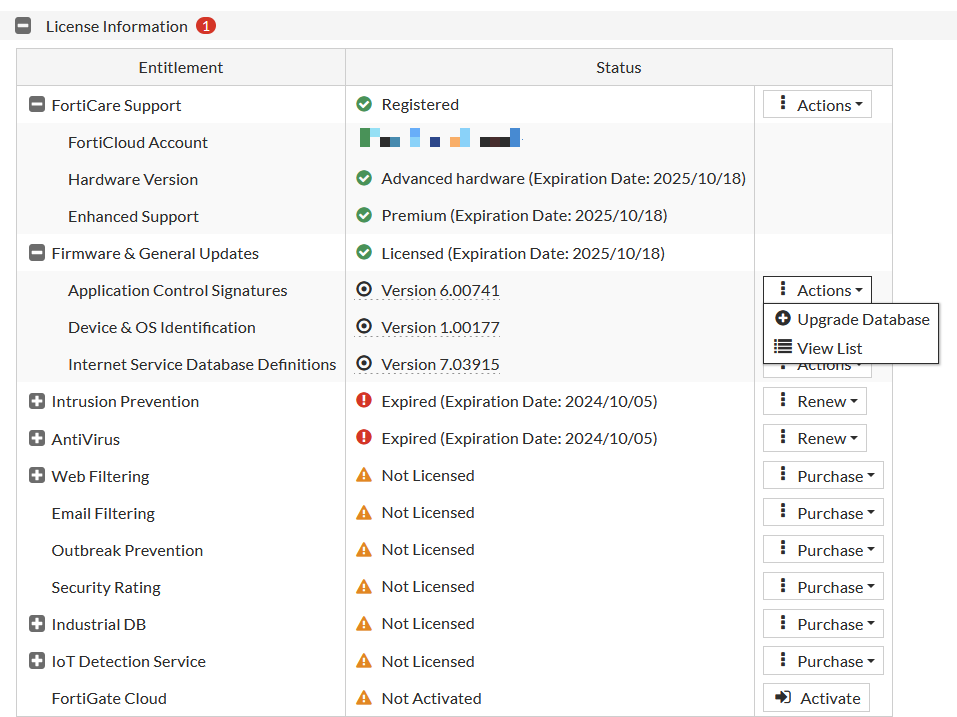The height and width of the screenshot is (717, 957).
Task: Click warning icon for Industrial DB status
Action: tap(364, 623)
